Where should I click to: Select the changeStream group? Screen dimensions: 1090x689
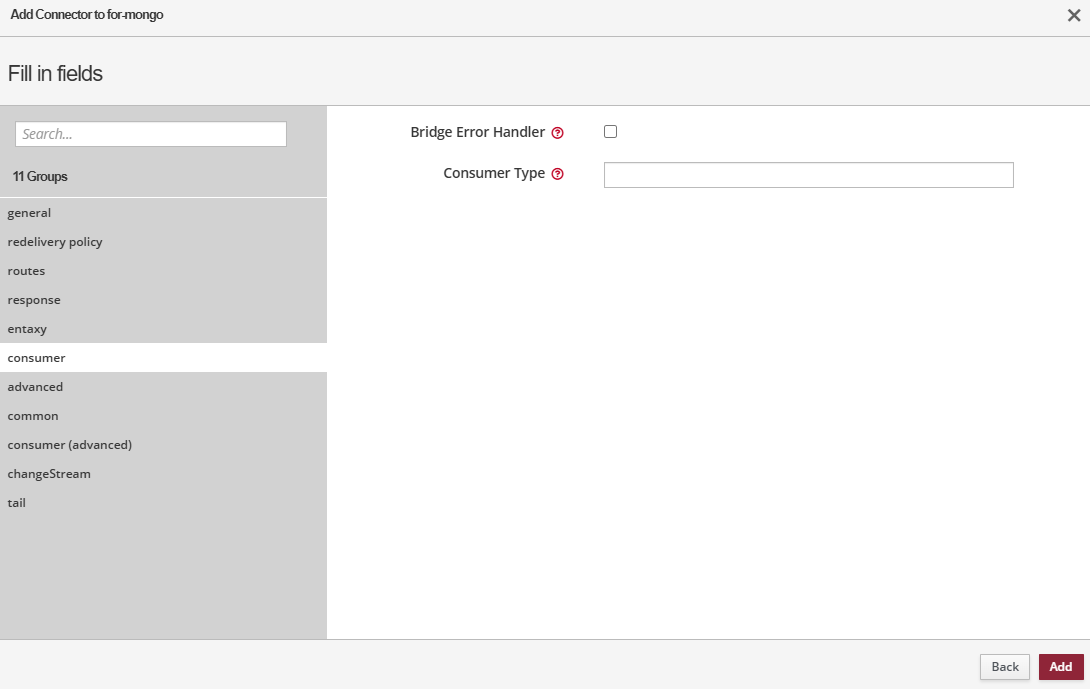pyautogui.click(x=49, y=474)
